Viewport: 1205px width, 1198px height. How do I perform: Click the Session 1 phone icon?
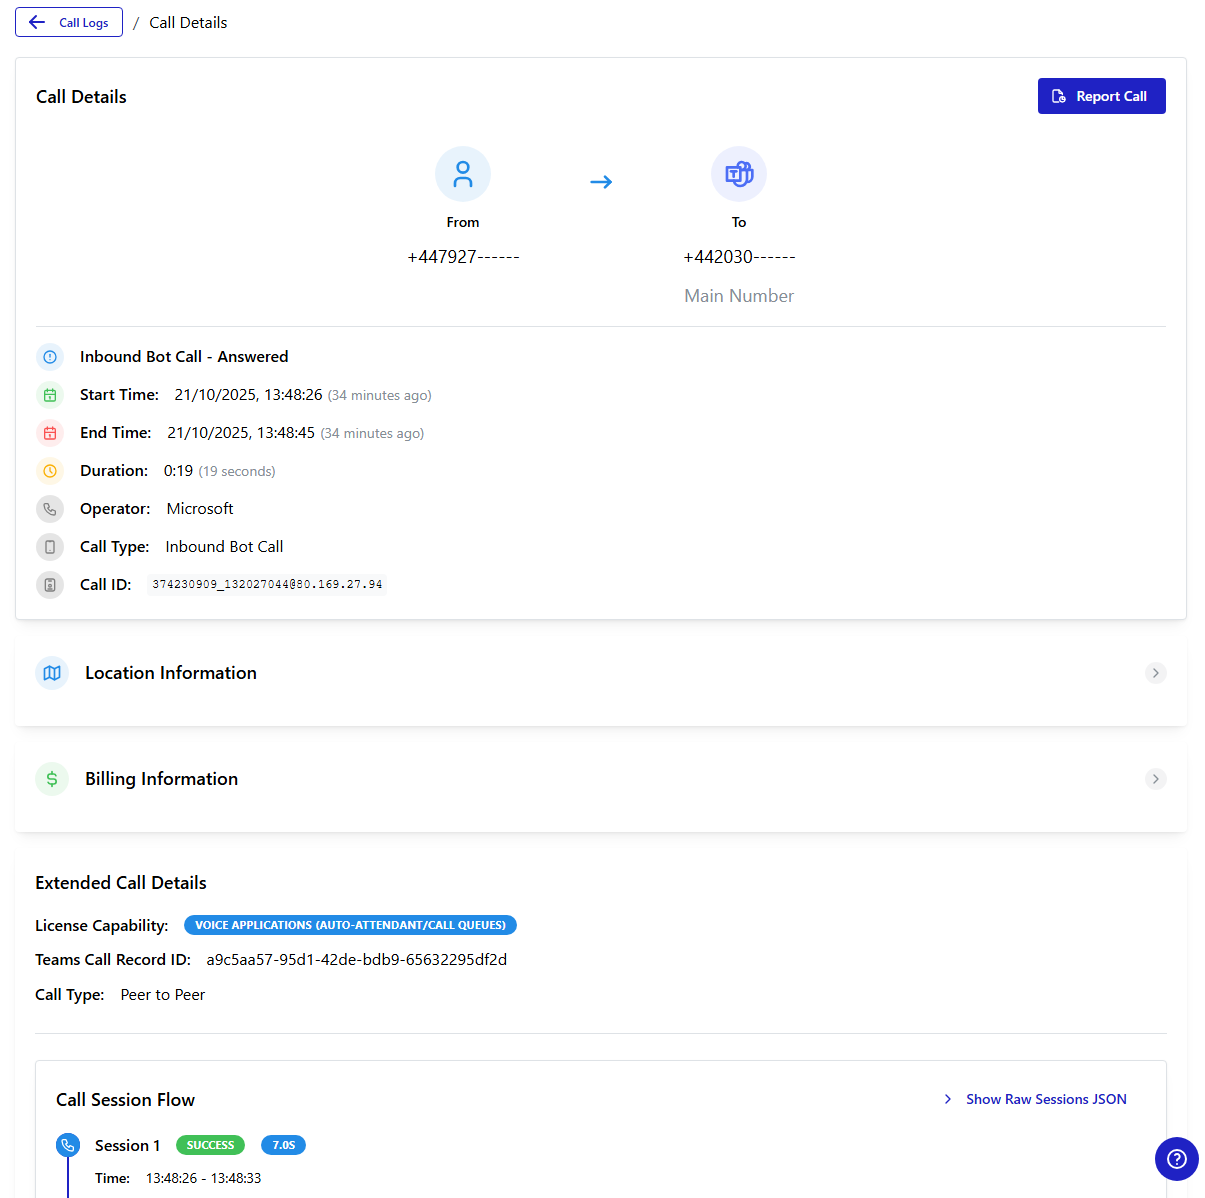tap(68, 1145)
